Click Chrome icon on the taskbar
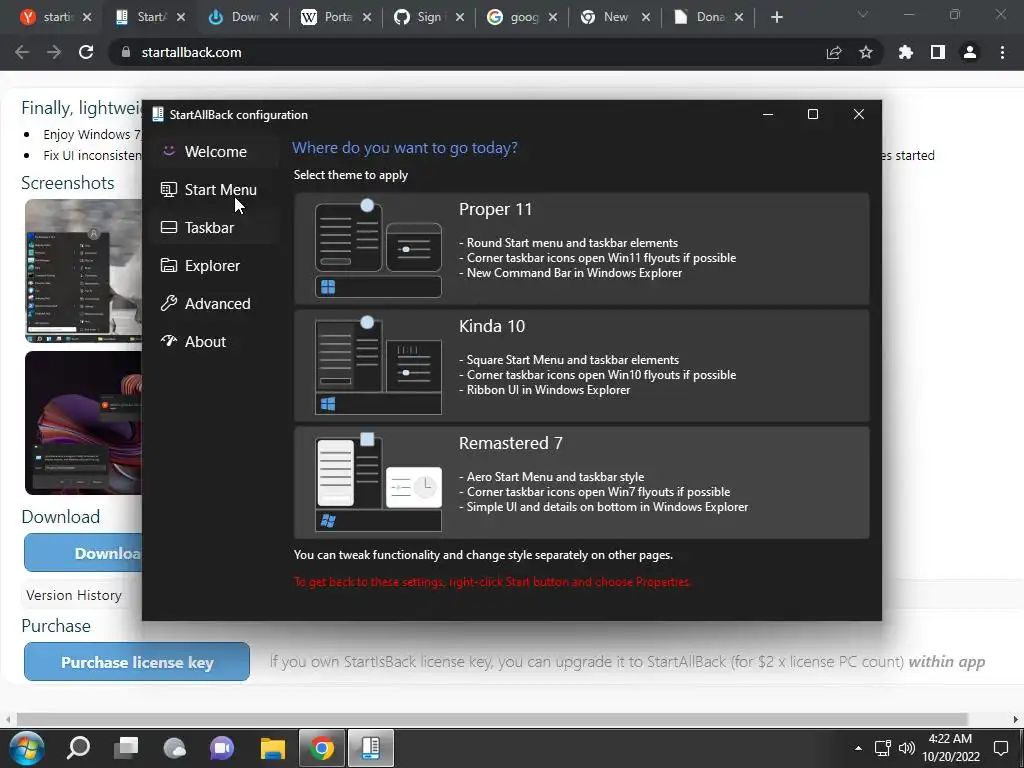 click(x=322, y=748)
